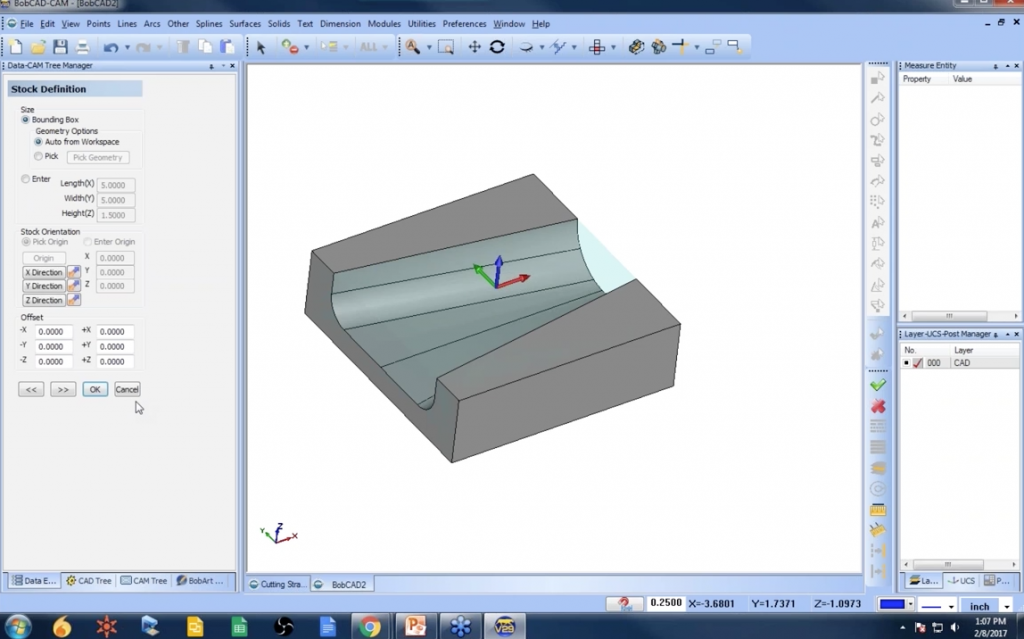Click the -X offset input field
Screen dimensions: 1024x639
52,332
